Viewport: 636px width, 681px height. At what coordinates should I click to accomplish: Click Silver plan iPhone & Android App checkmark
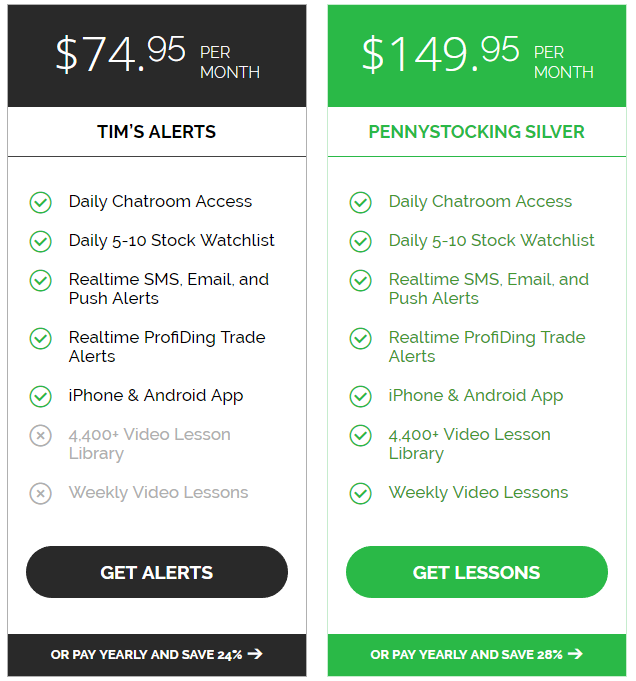[x=361, y=396]
